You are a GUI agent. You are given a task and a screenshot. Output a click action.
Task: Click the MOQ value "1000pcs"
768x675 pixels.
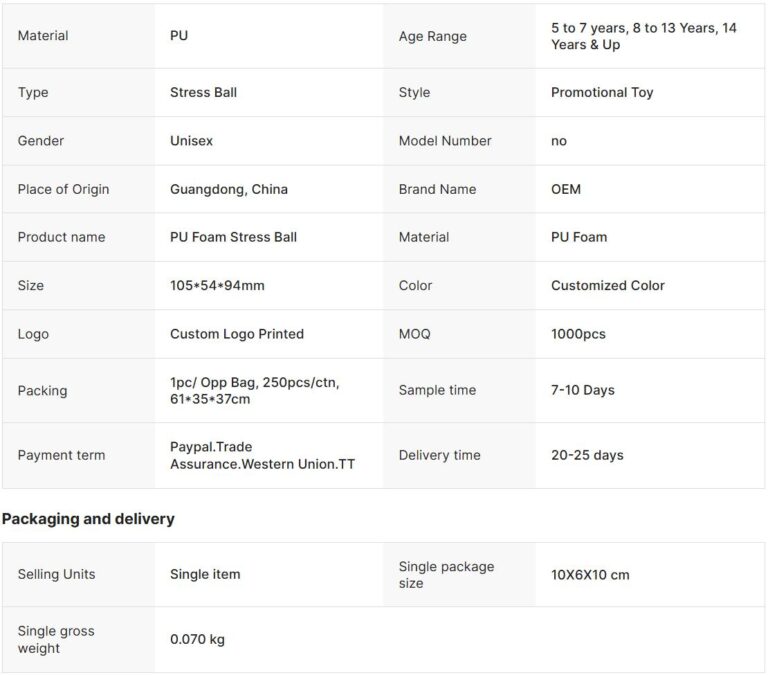[578, 334]
